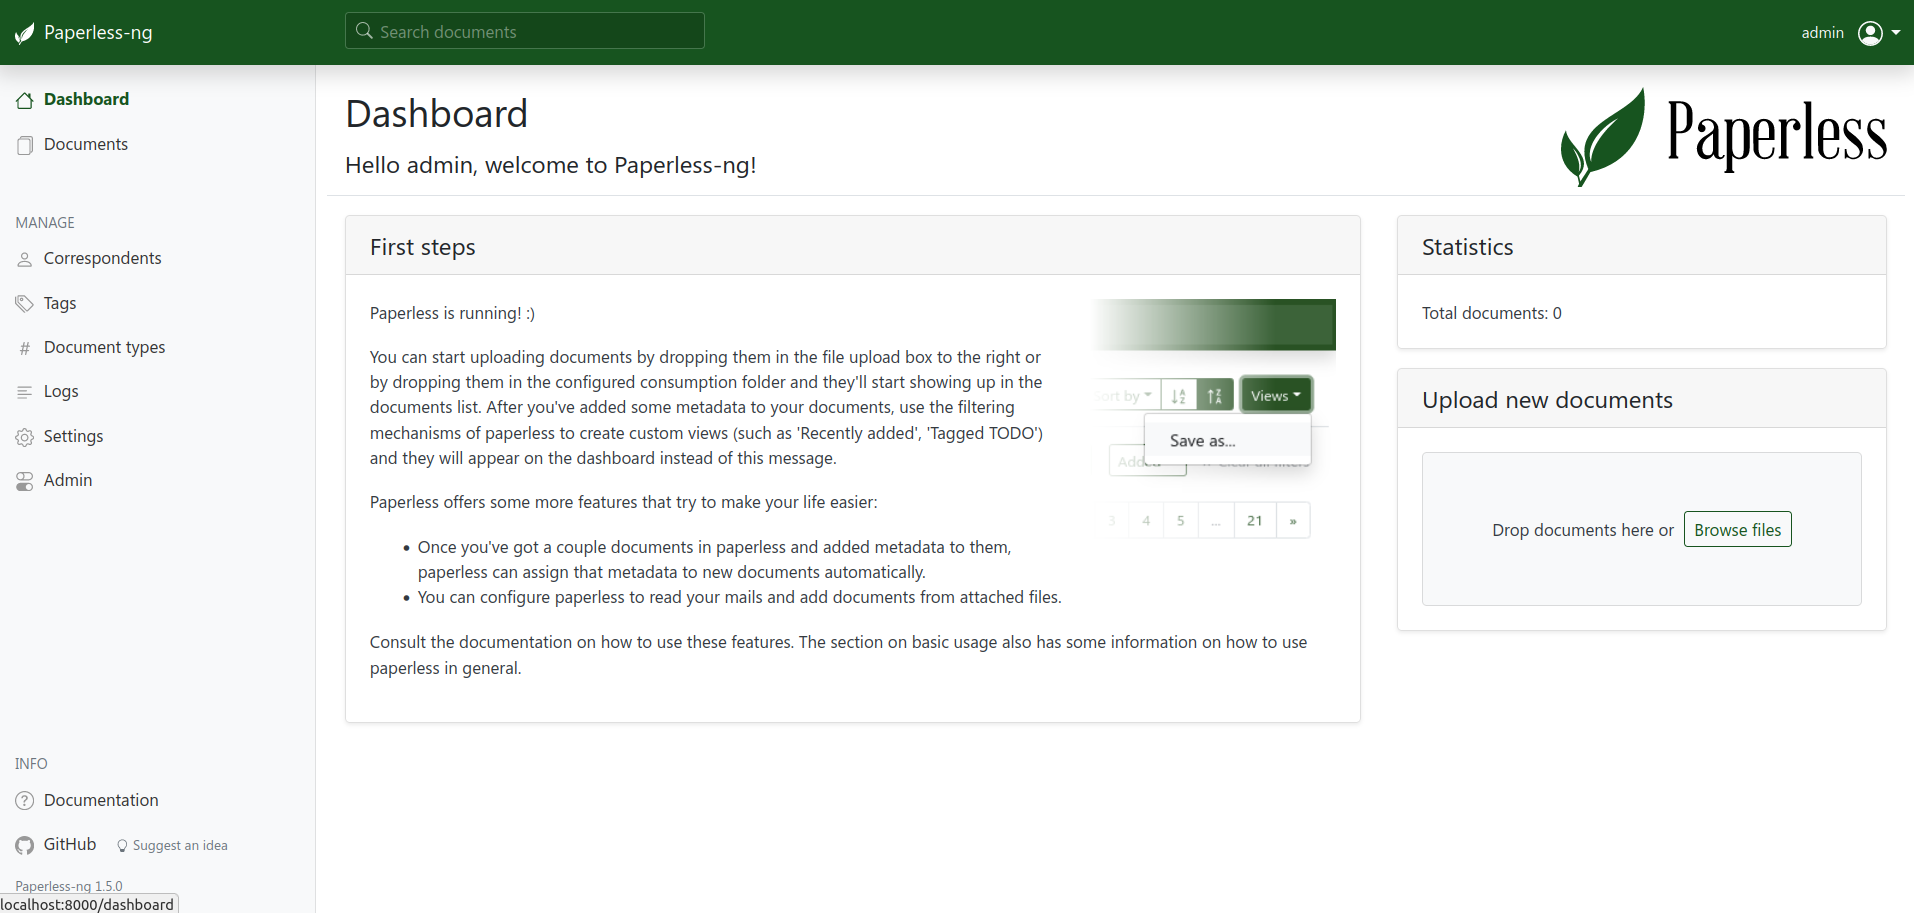The height and width of the screenshot is (913, 1914).
Task: Go to Documents in the sidebar
Action: pyautogui.click(x=86, y=144)
